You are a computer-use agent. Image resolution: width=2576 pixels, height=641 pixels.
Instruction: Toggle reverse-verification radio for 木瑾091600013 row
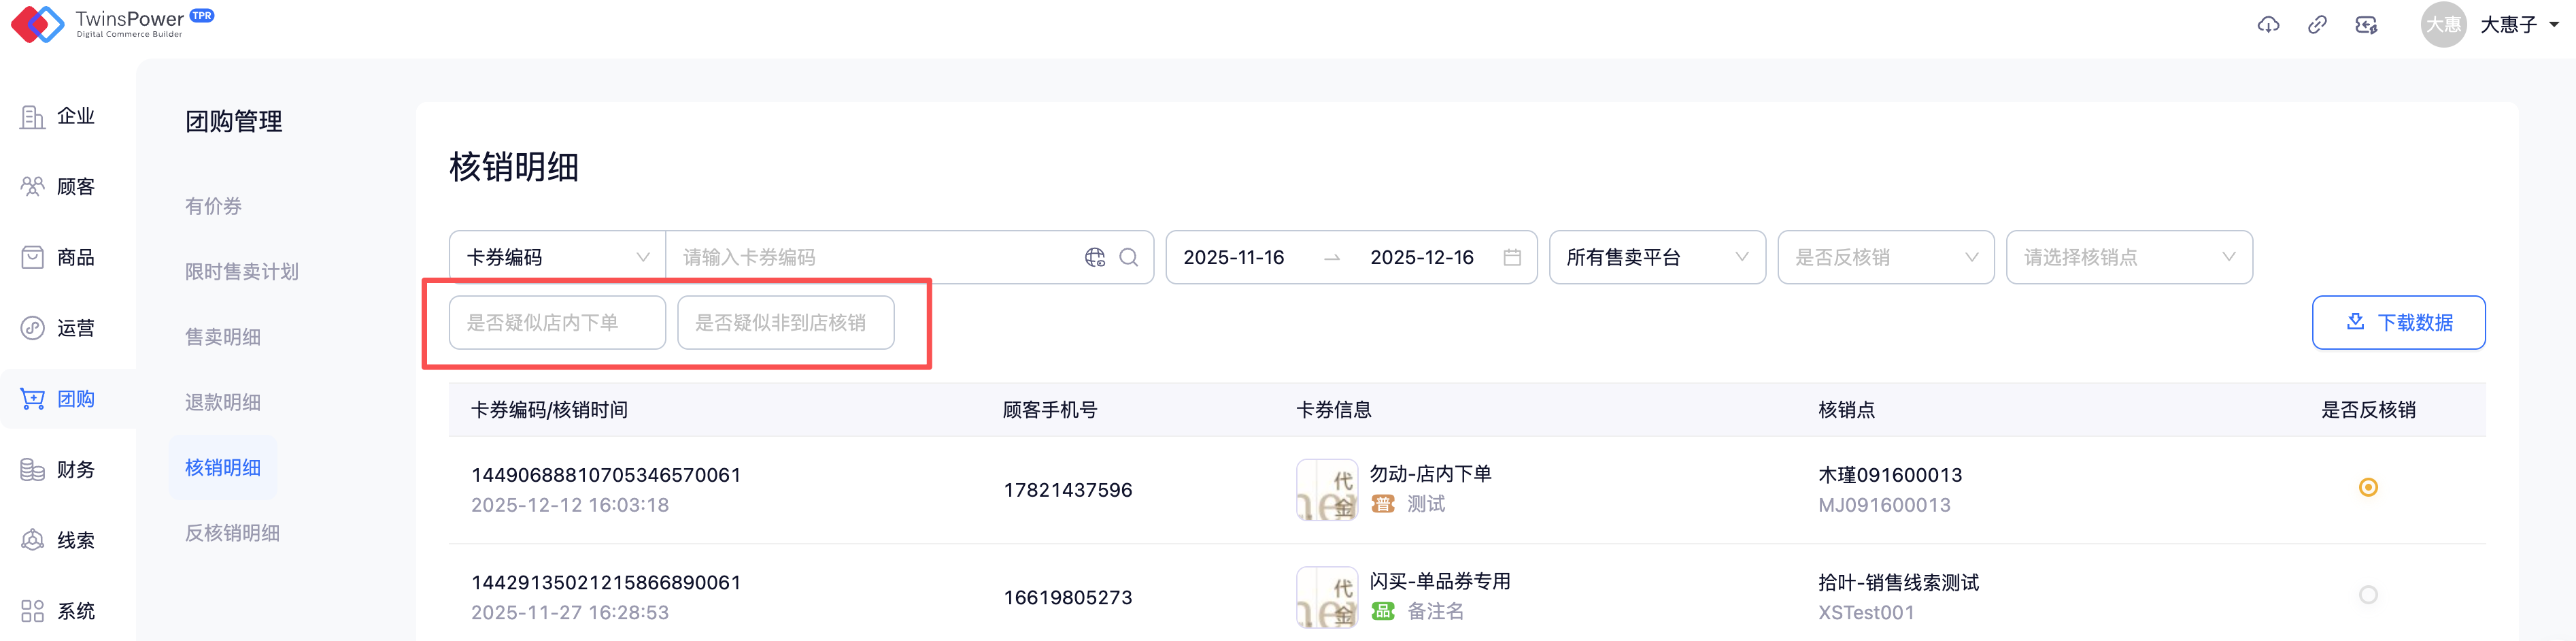2368,488
